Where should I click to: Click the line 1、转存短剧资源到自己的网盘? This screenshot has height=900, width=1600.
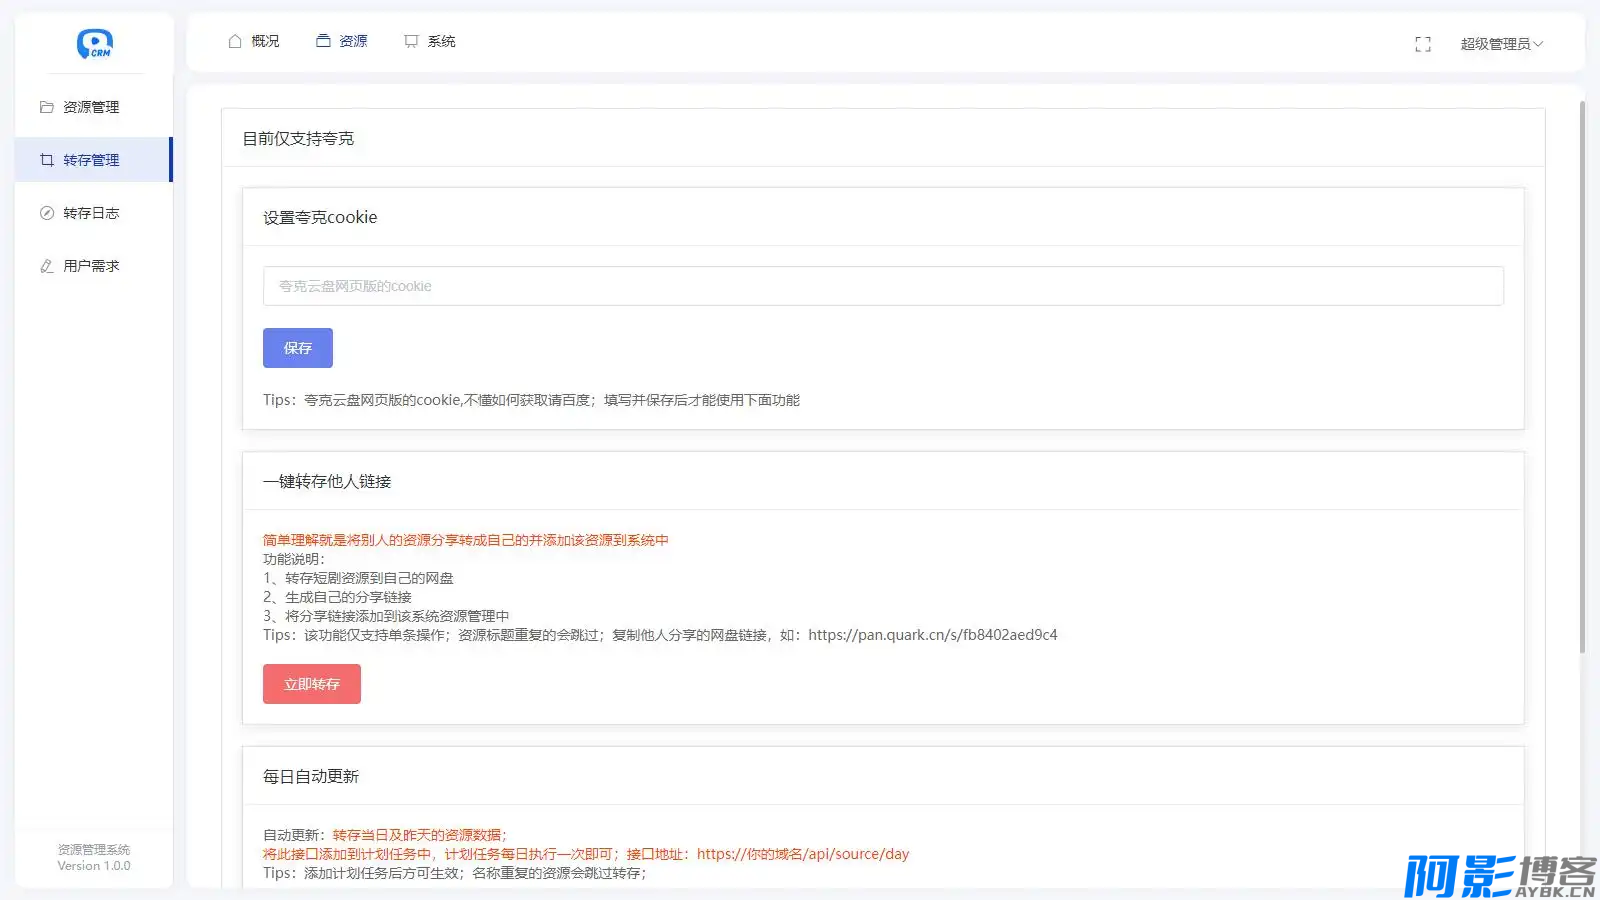click(x=358, y=578)
